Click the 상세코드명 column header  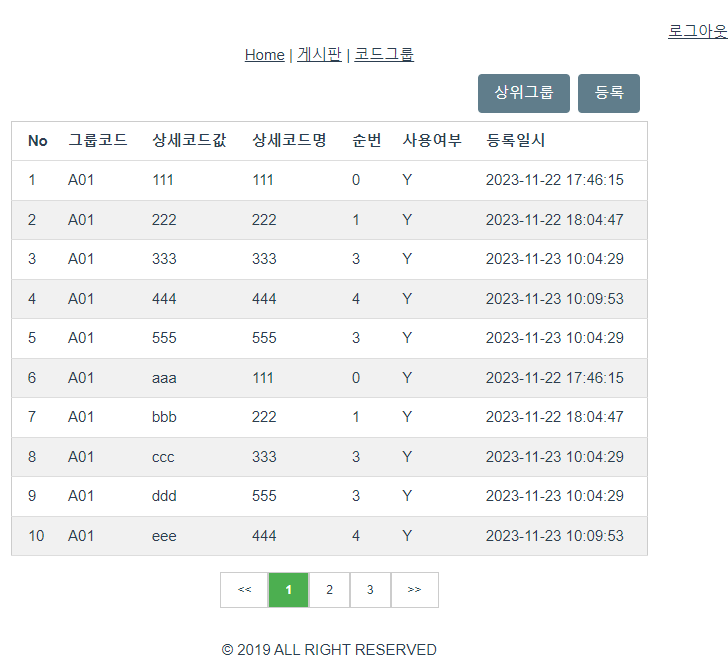pyautogui.click(x=289, y=140)
